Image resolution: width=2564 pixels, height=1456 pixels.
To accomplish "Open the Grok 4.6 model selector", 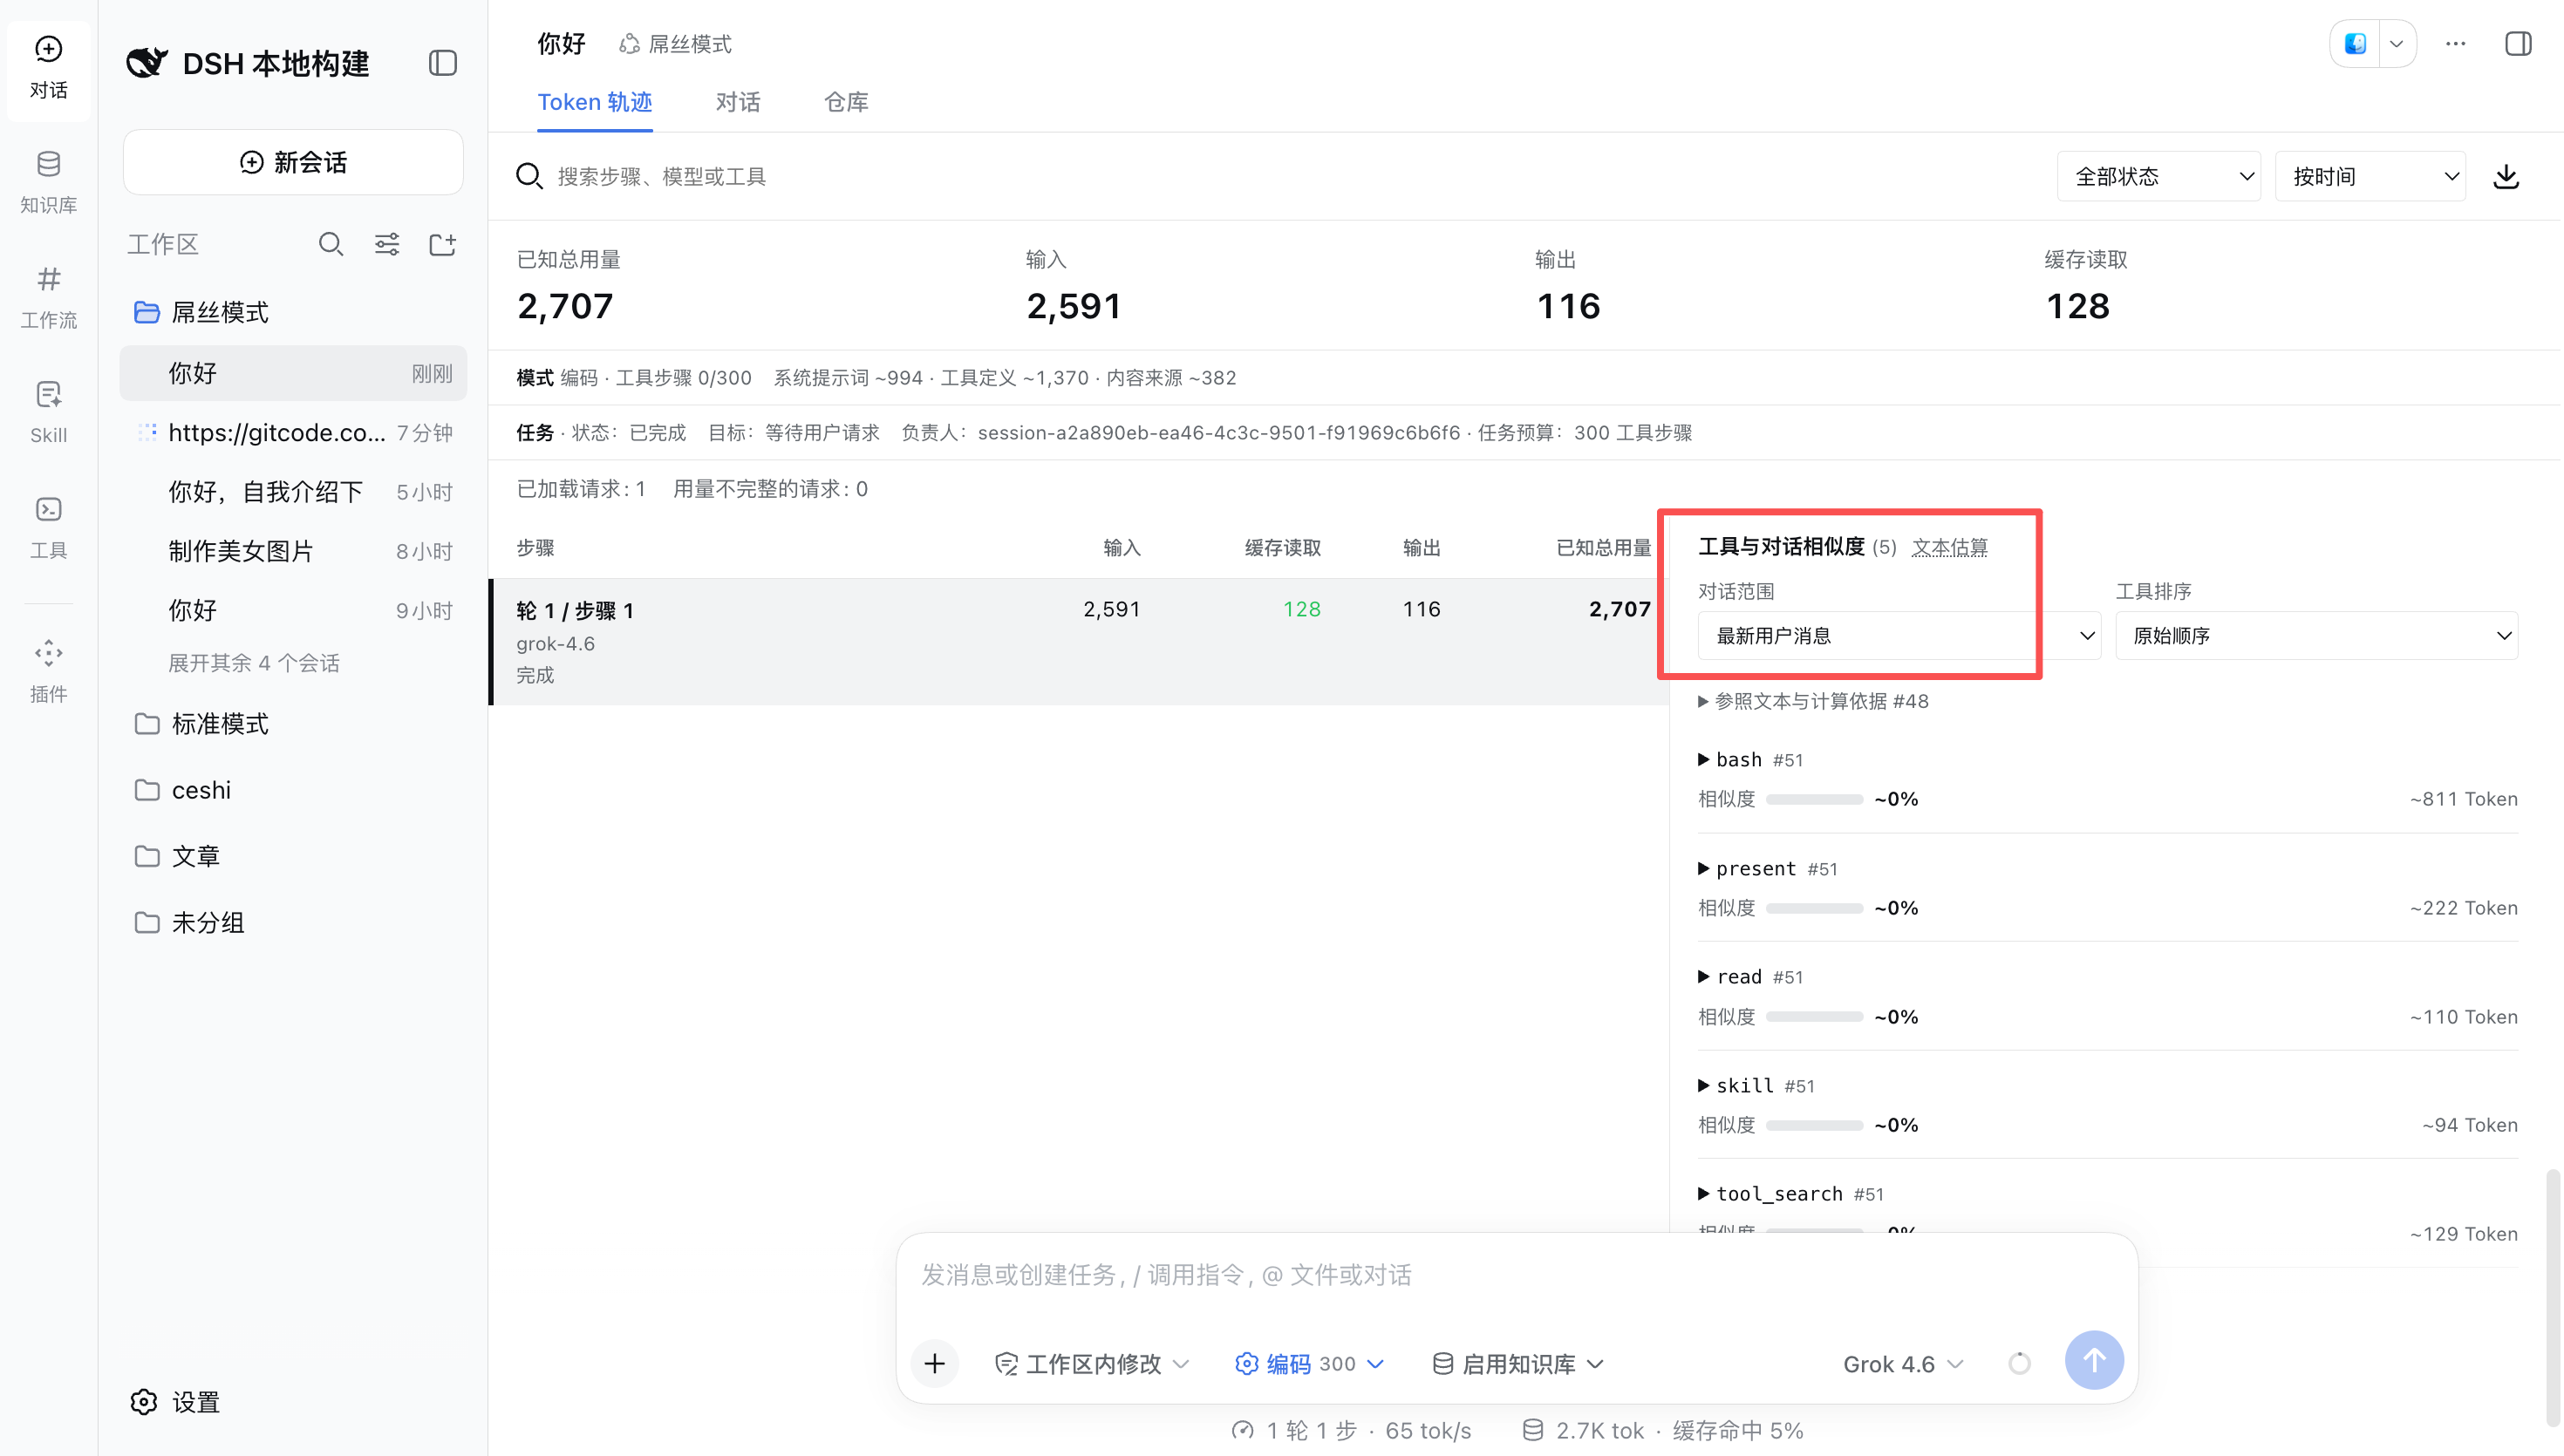I will pos(1904,1364).
